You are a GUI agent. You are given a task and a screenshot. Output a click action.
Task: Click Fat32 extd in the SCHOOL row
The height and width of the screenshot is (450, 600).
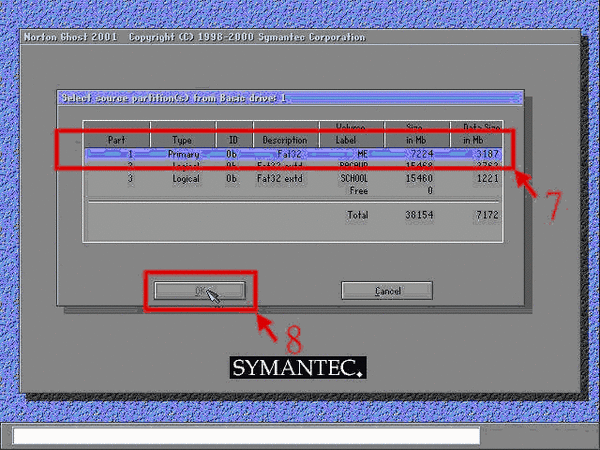pyautogui.click(x=280, y=179)
